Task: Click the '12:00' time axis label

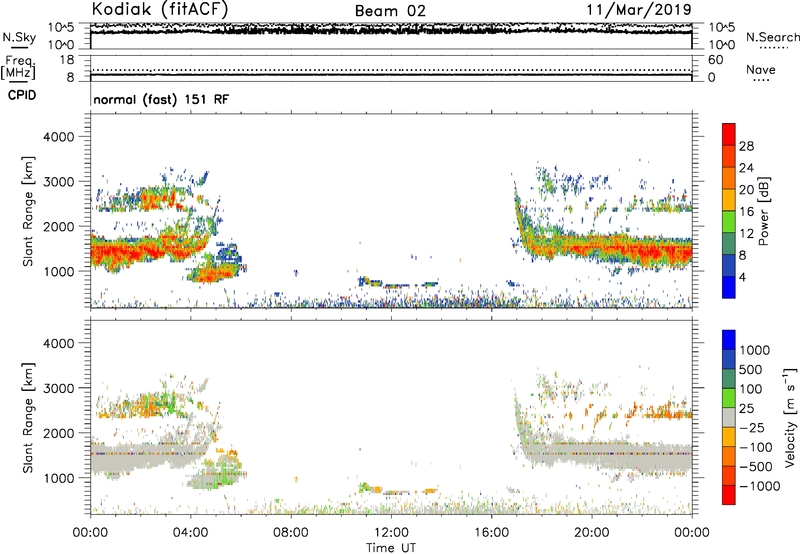Action: (x=391, y=533)
